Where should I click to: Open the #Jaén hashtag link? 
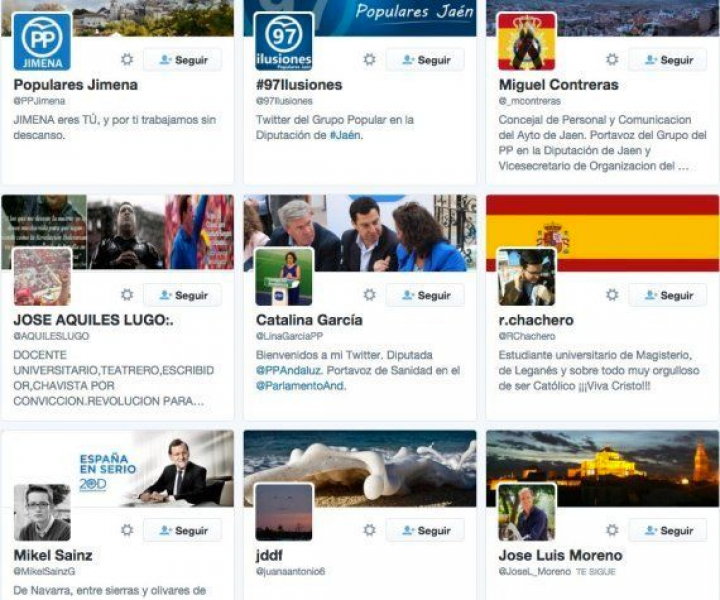[x=345, y=135]
